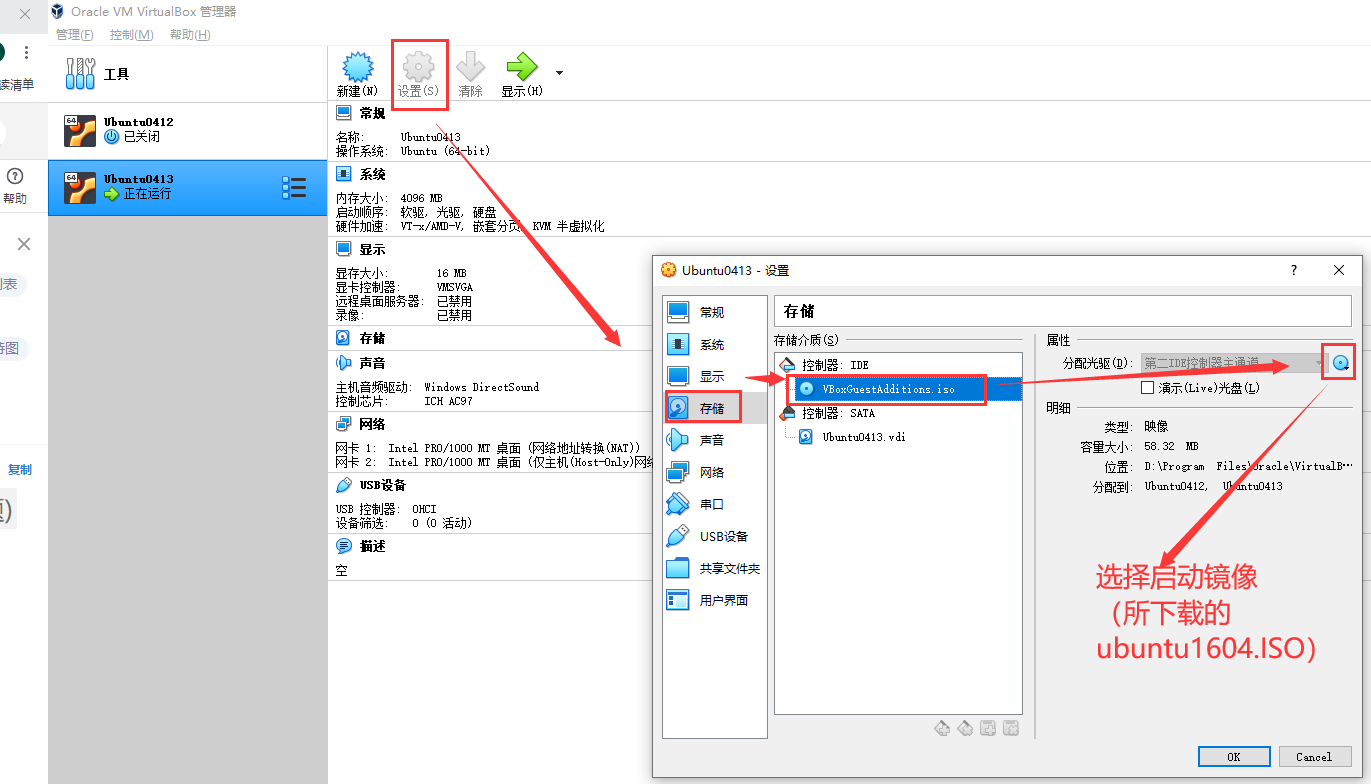The width and height of the screenshot is (1371, 784).
Task: Open the 系统 section header in details
Action: [372, 174]
